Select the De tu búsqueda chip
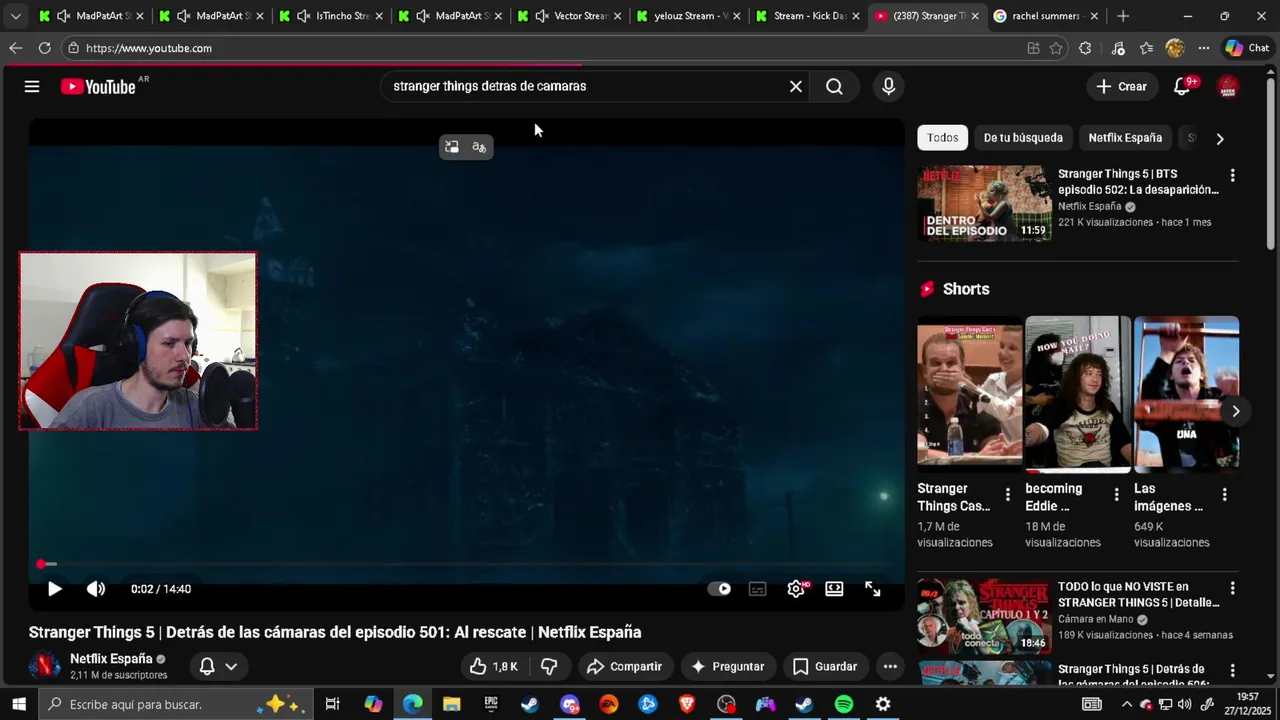This screenshot has width=1280, height=720. pos(1023,138)
